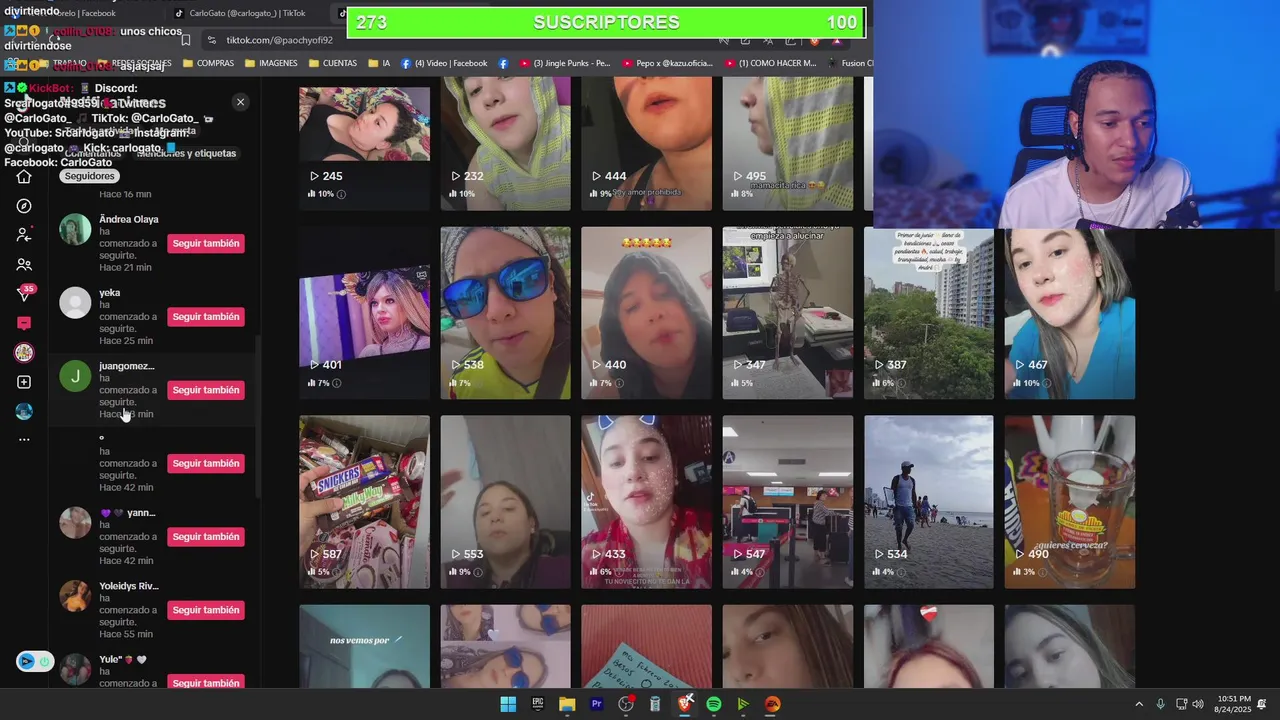Open clock showing 10:51 PM
1280x720 pixels.
1233,704
